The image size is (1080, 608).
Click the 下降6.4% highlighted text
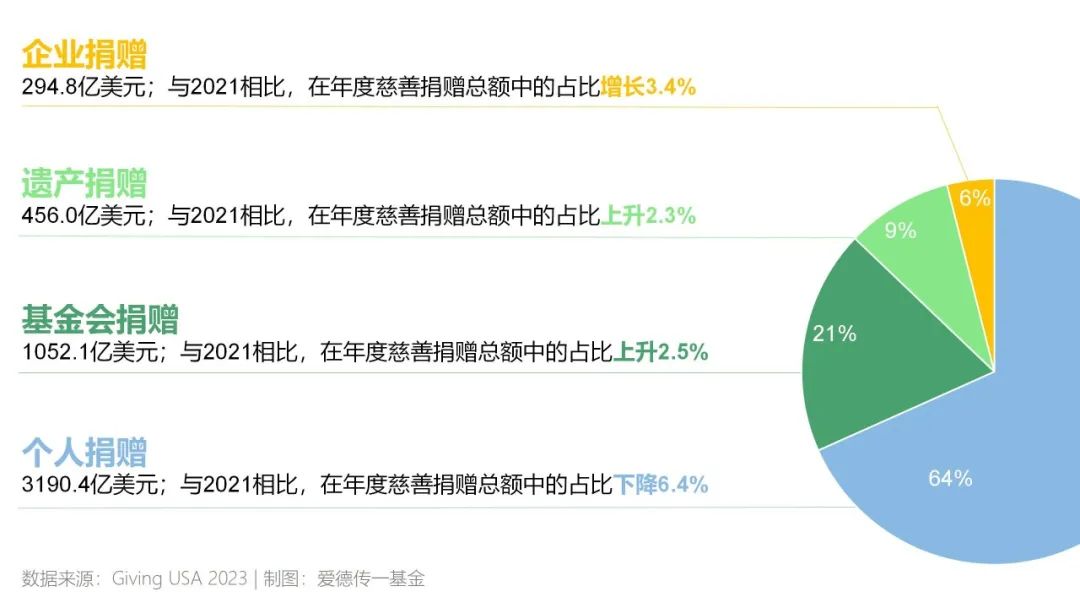(661, 484)
